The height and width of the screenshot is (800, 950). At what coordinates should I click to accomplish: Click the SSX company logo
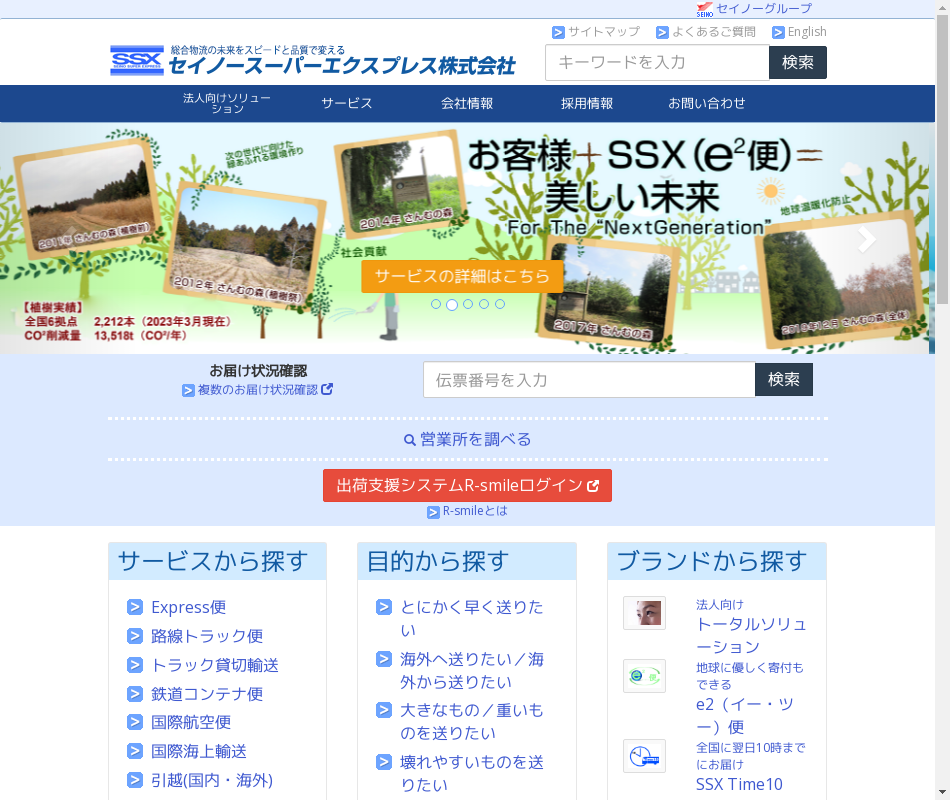137,61
